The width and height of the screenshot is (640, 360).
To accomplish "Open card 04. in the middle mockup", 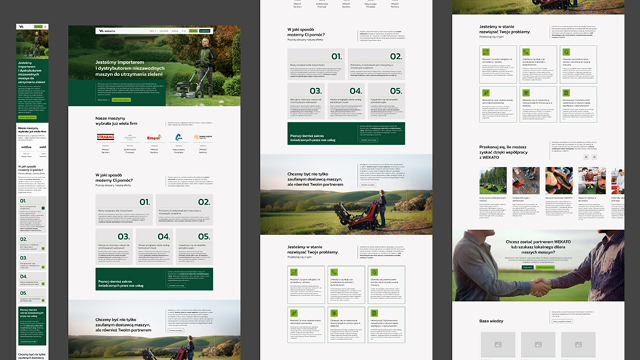I will click(346, 101).
